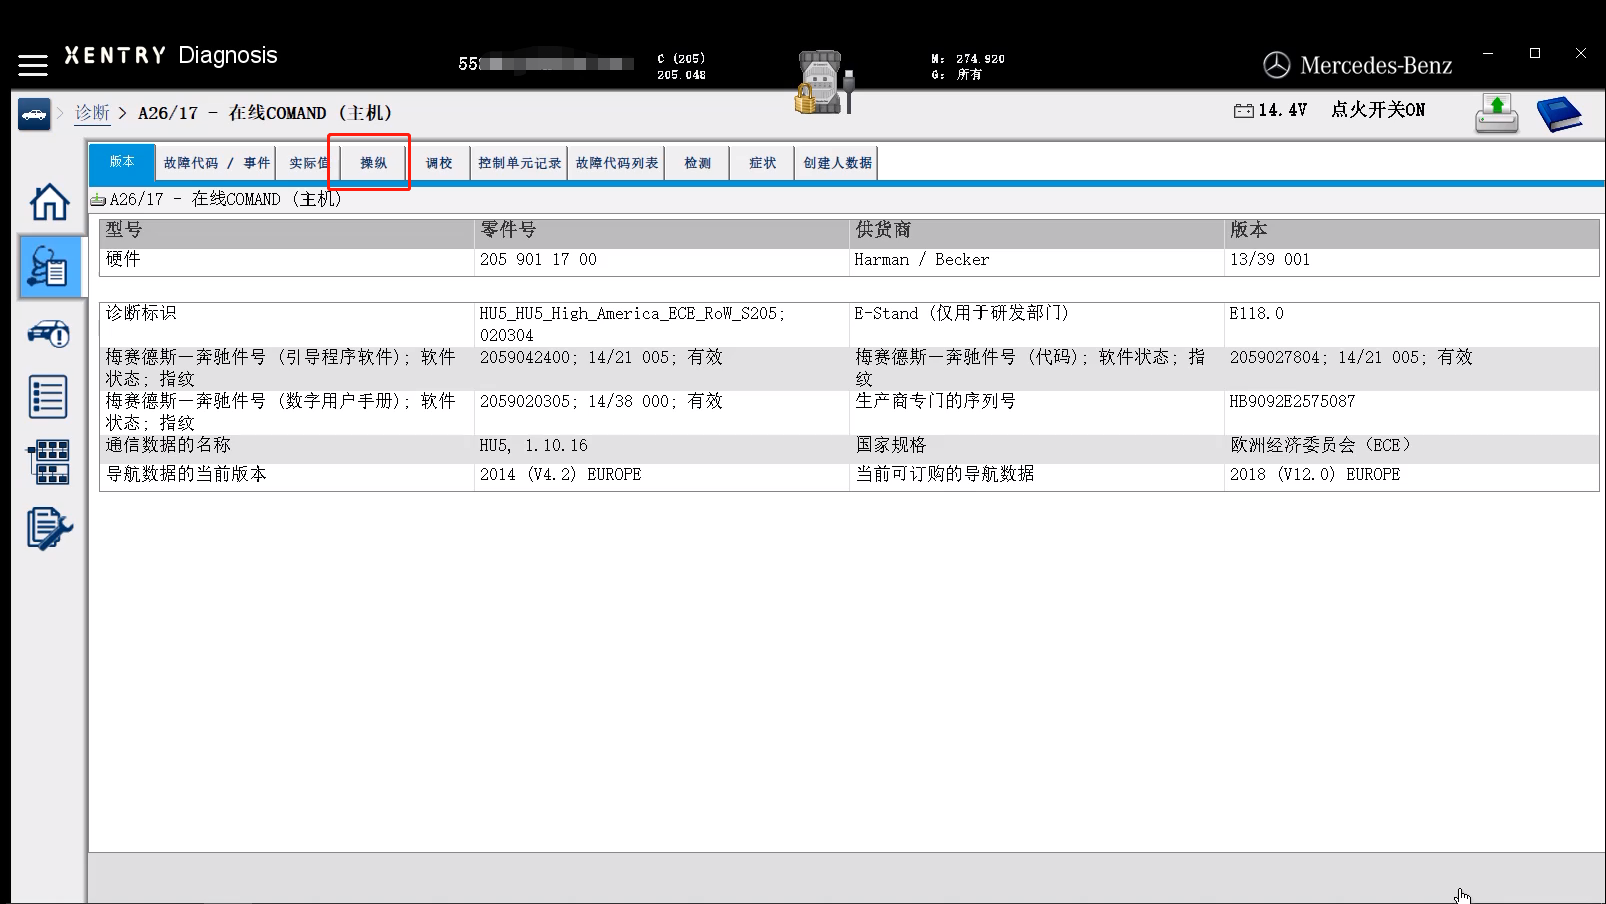Viewport: 1606px width, 904px height.
Task: Maximize the XENTRY Diagnosis window
Action: tap(1535, 53)
